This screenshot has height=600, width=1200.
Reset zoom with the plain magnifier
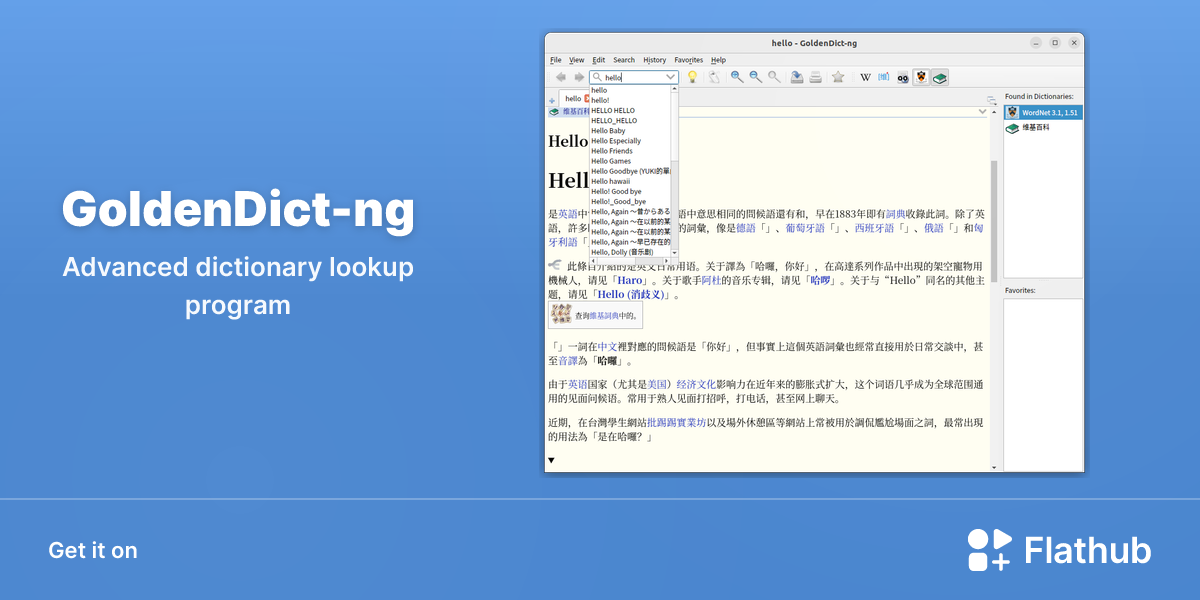pos(774,77)
